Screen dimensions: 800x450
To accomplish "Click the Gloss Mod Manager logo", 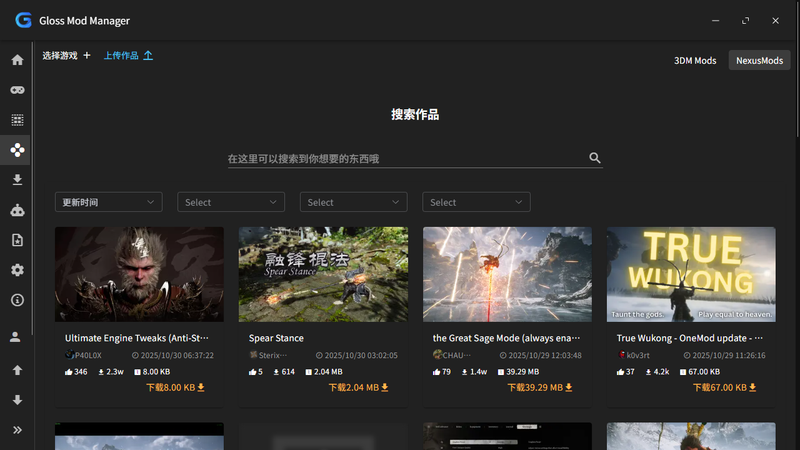I will pyautogui.click(x=23, y=20).
